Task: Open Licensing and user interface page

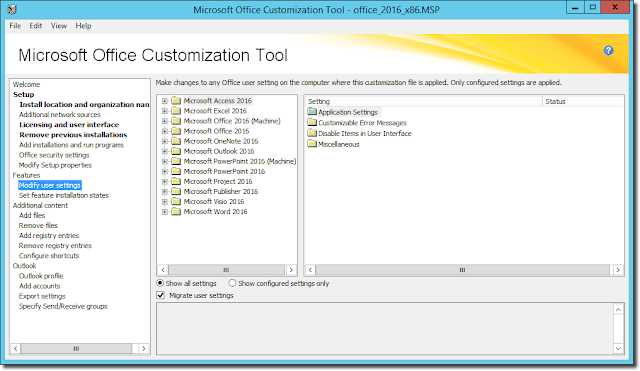Action: (69, 124)
